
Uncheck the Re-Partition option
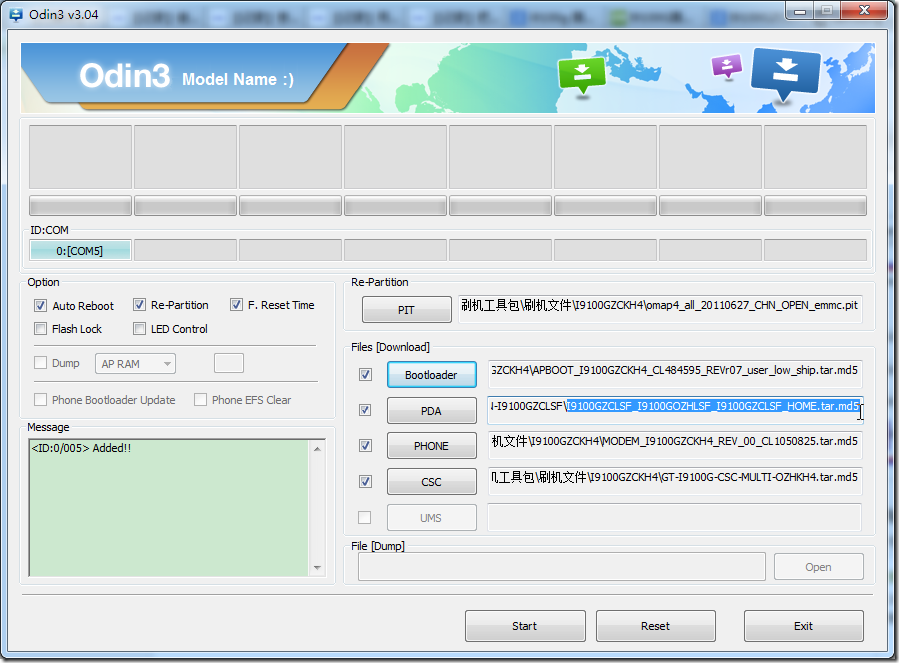139,305
